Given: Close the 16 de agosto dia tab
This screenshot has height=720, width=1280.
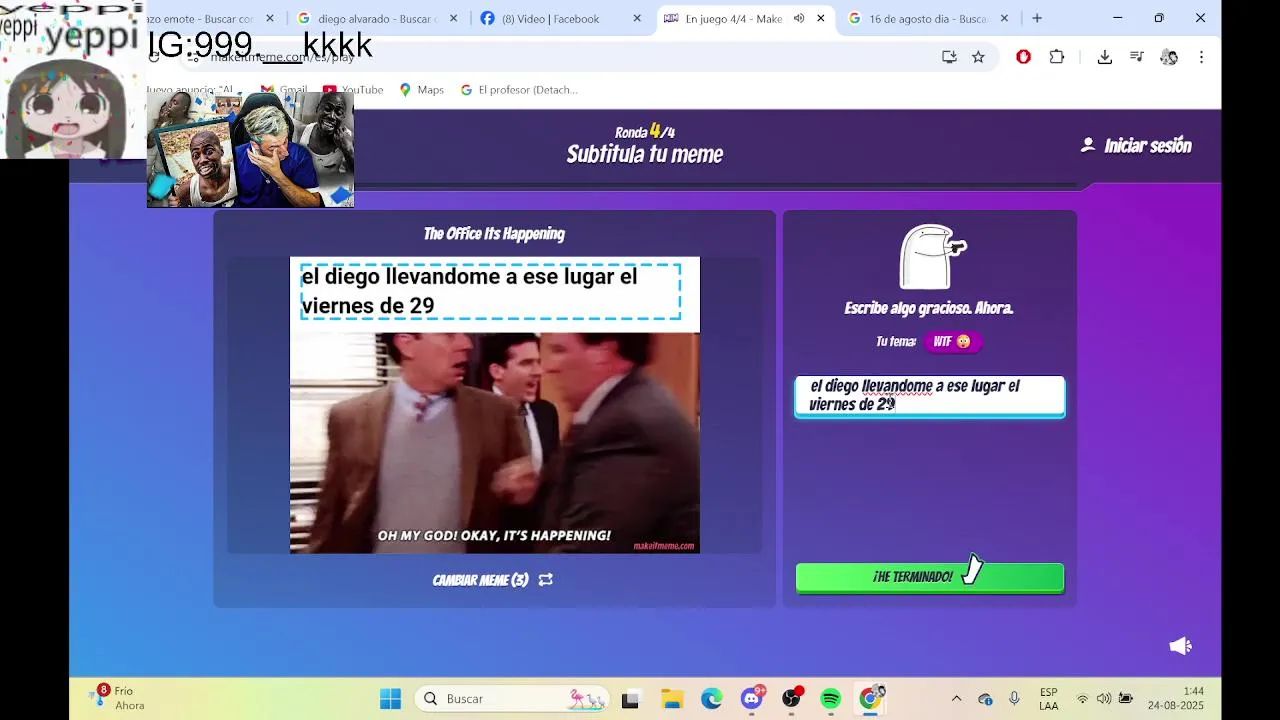Looking at the screenshot, I should tap(1004, 18).
